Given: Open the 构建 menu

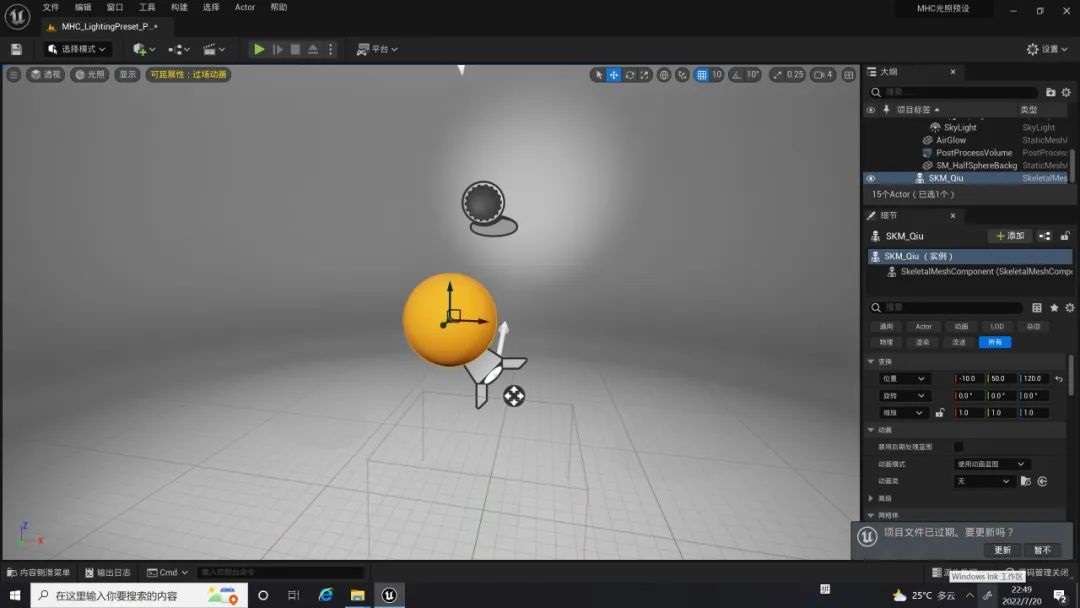Looking at the screenshot, I should coord(179,7).
